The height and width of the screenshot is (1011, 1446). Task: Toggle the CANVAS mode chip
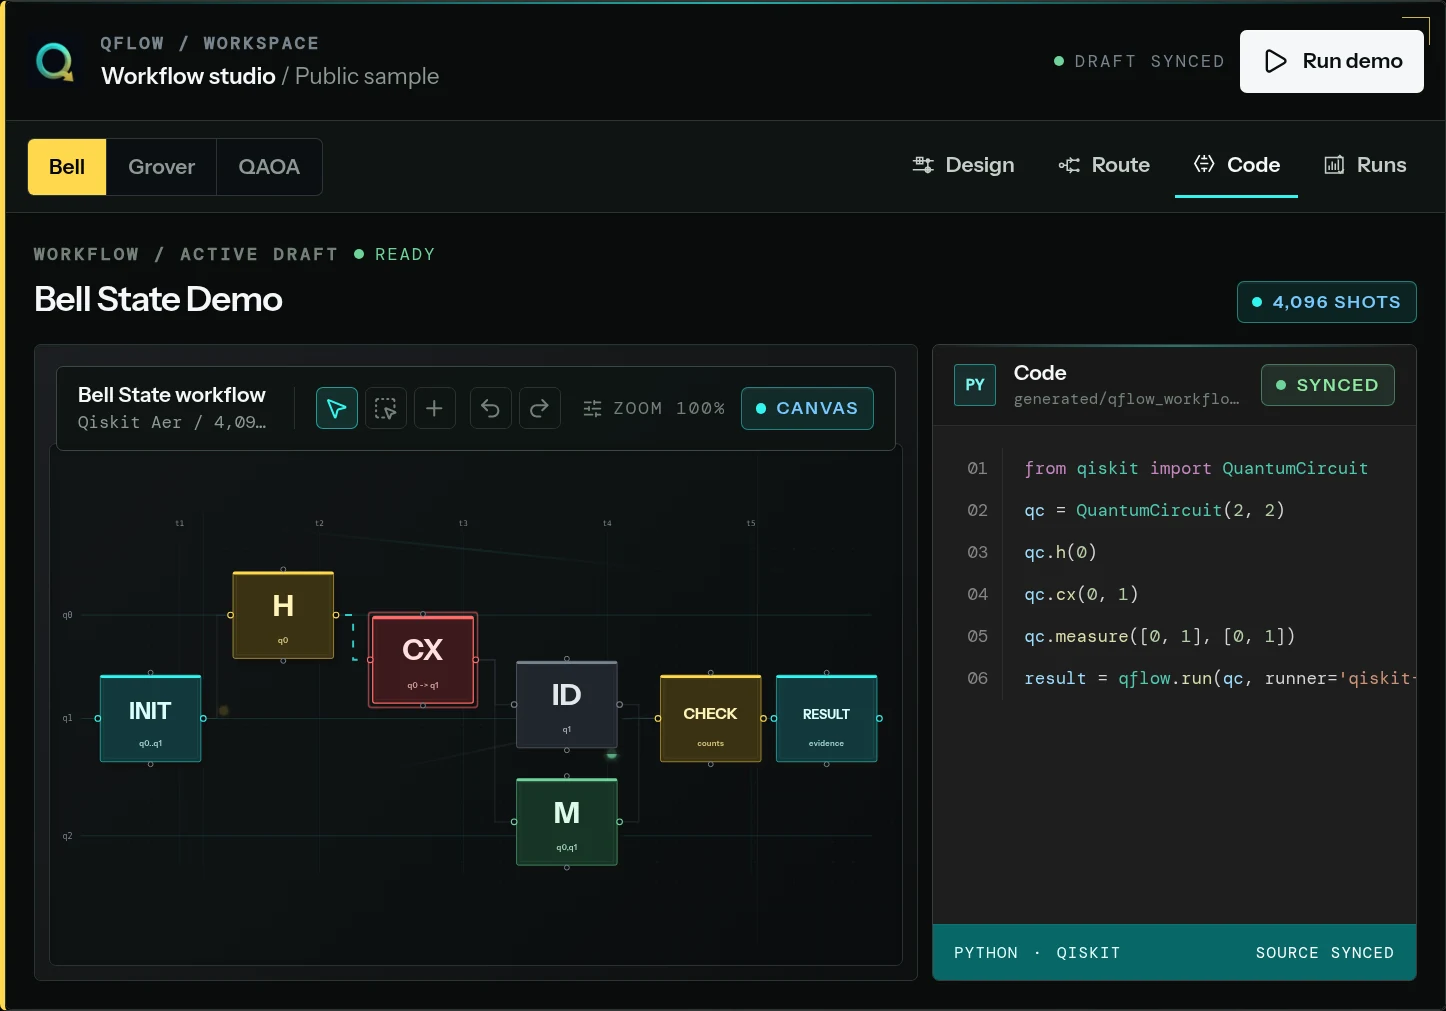pyautogui.click(x=807, y=408)
